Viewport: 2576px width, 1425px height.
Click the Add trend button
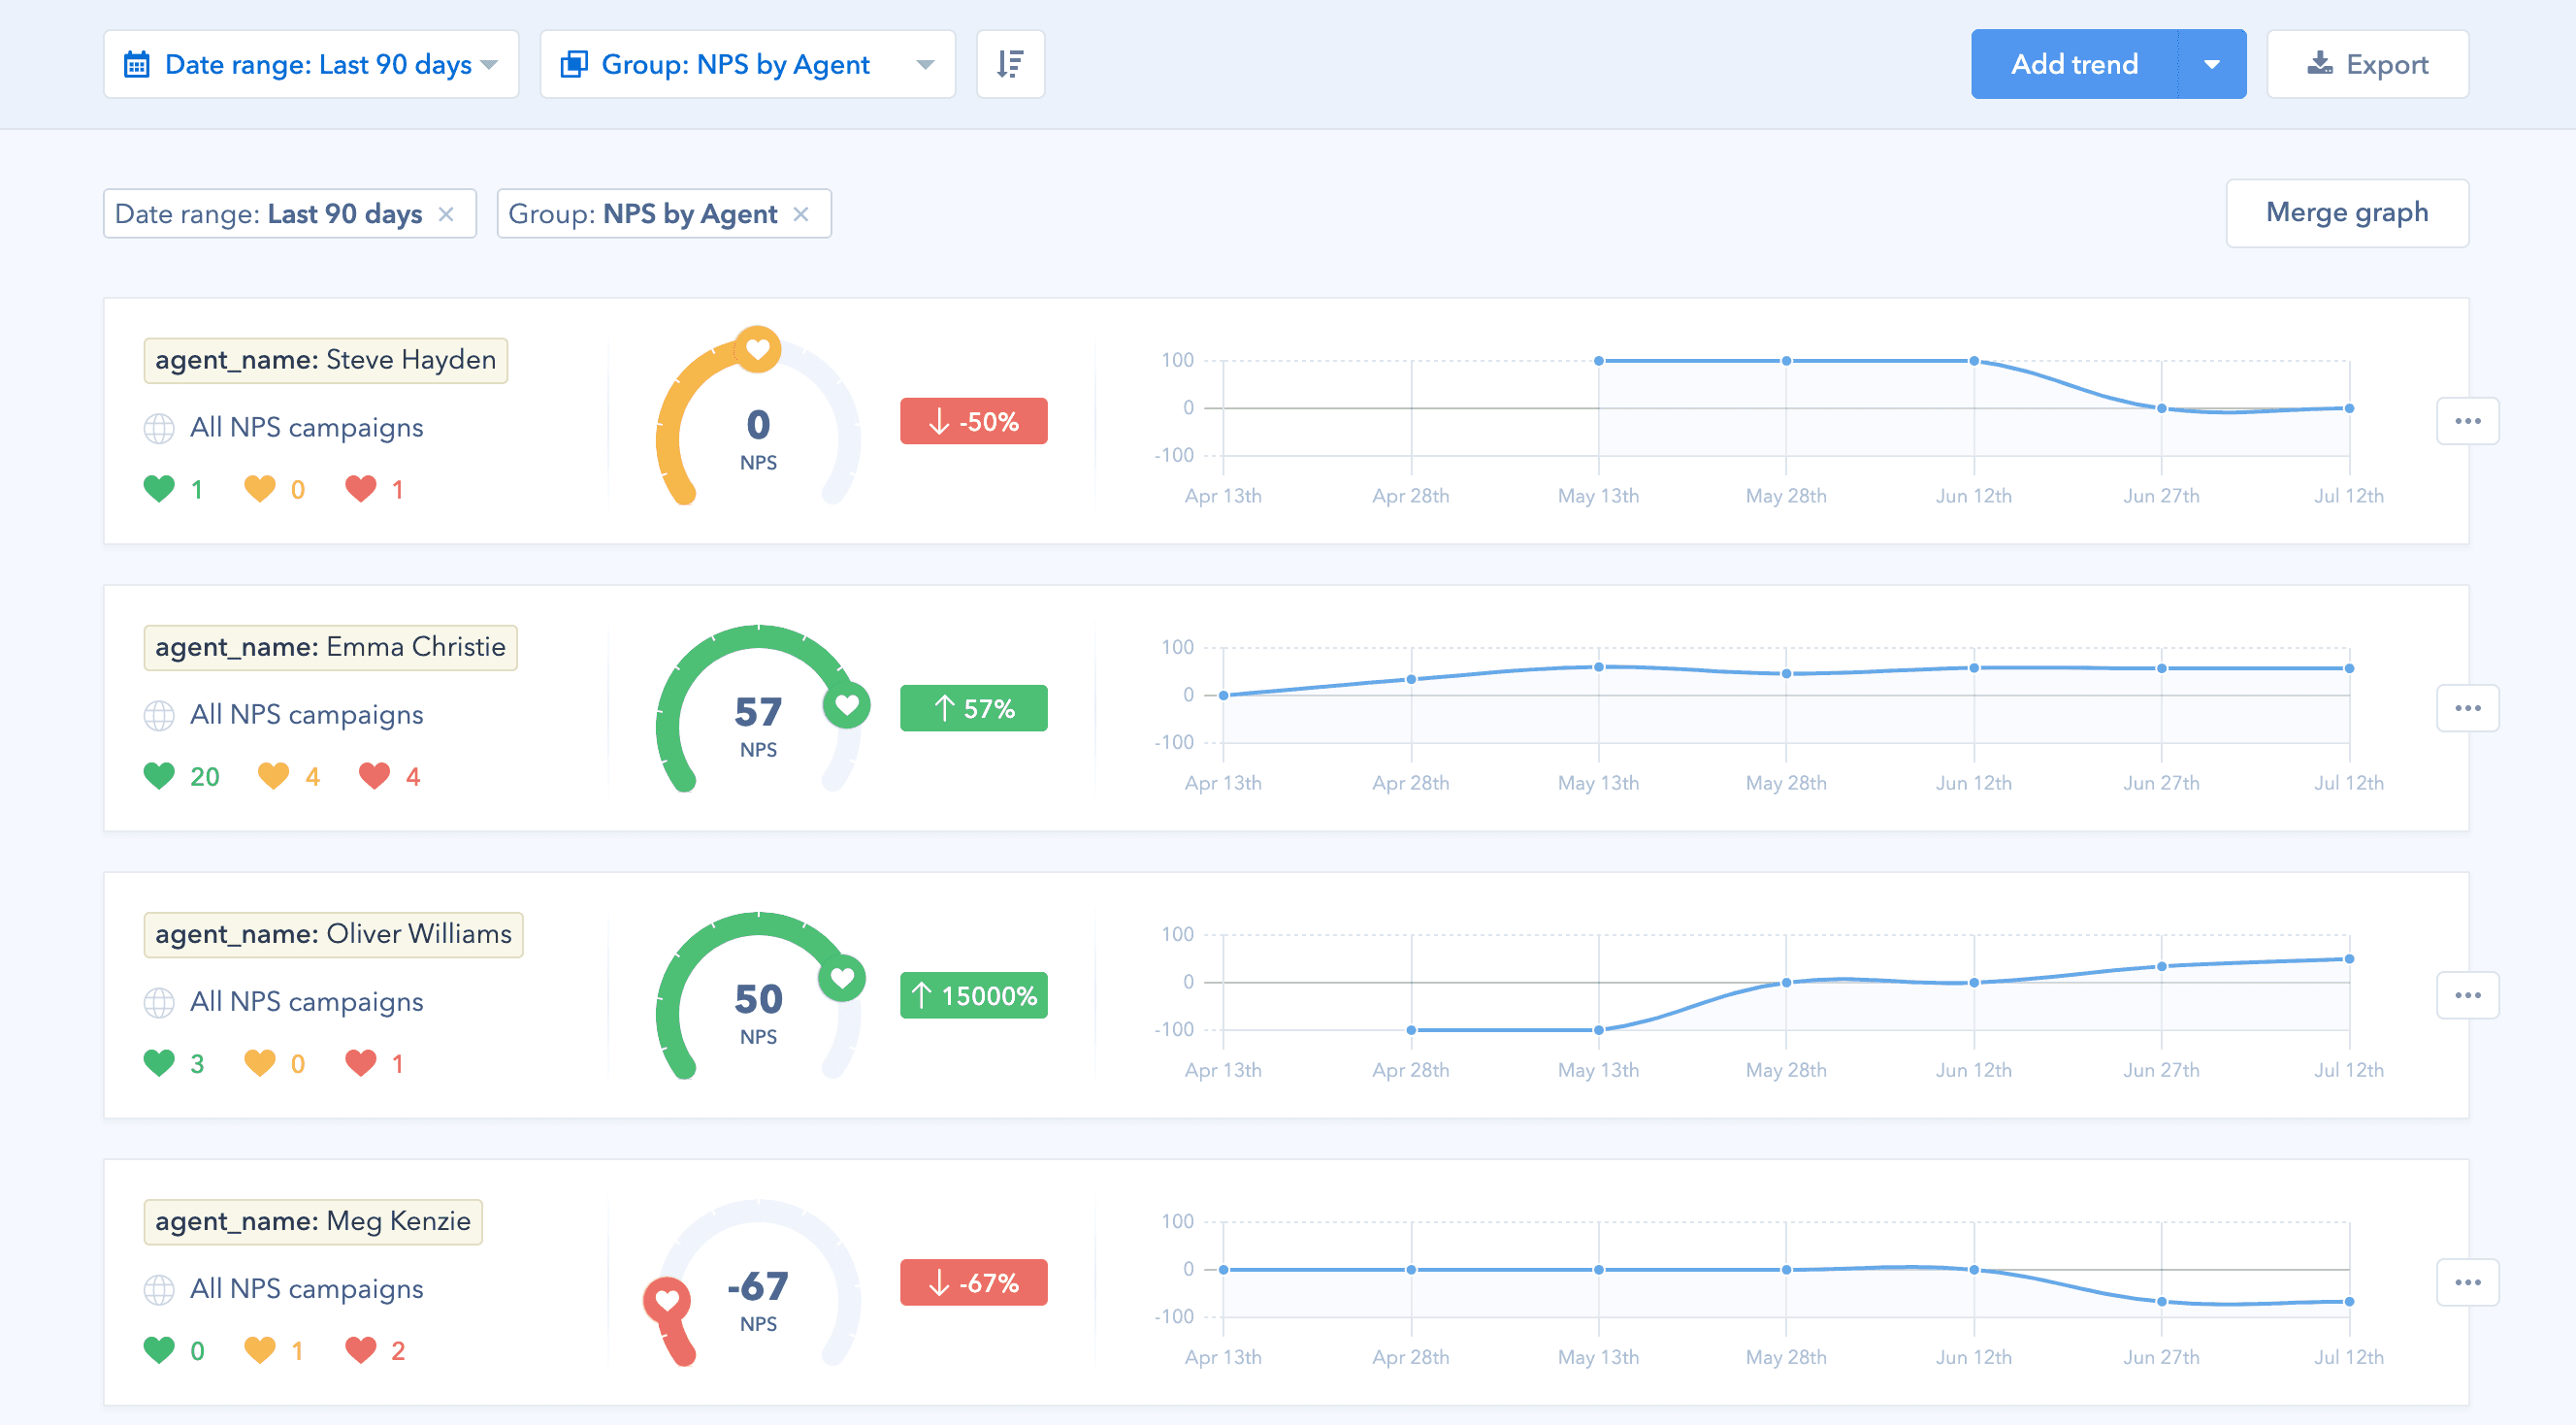pyautogui.click(x=2075, y=63)
